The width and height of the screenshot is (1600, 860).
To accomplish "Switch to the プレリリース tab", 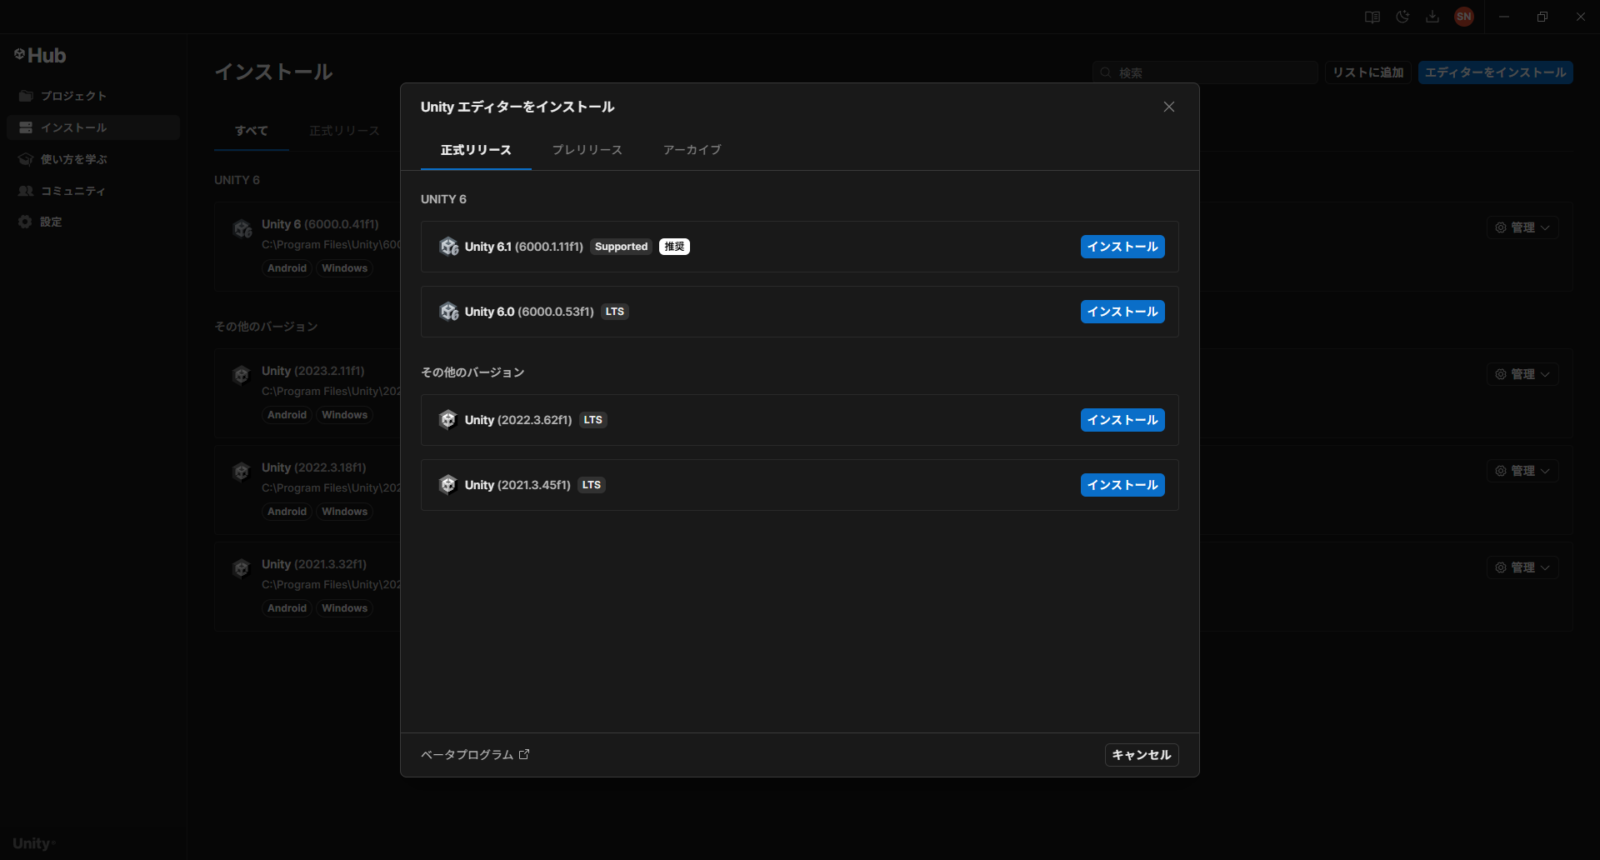I will tap(587, 150).
